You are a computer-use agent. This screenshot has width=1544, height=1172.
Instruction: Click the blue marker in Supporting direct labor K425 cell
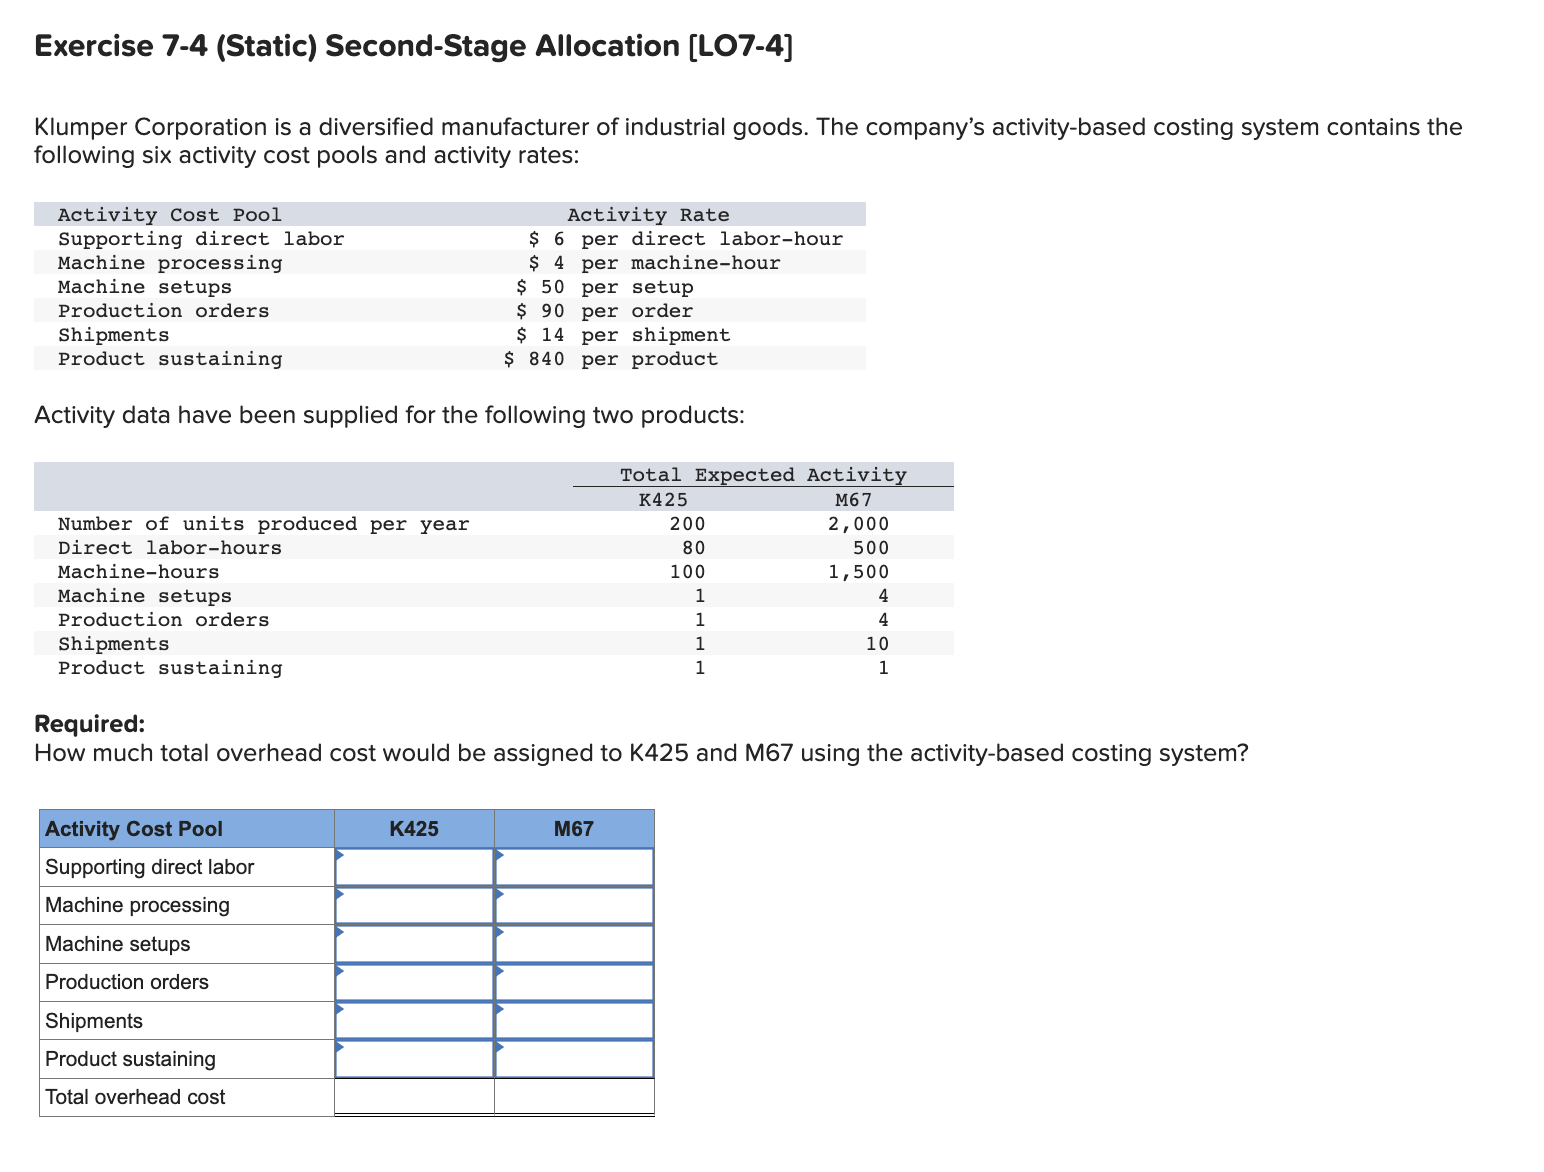[x=342, y=857]
